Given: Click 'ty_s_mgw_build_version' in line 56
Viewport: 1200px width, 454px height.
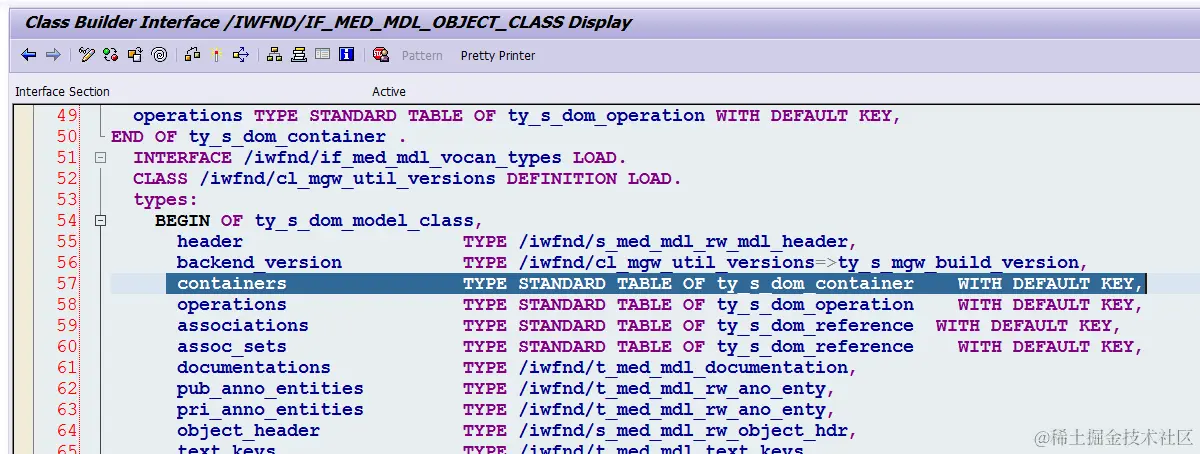Looking at the screenshot, I should pos(957,262).
